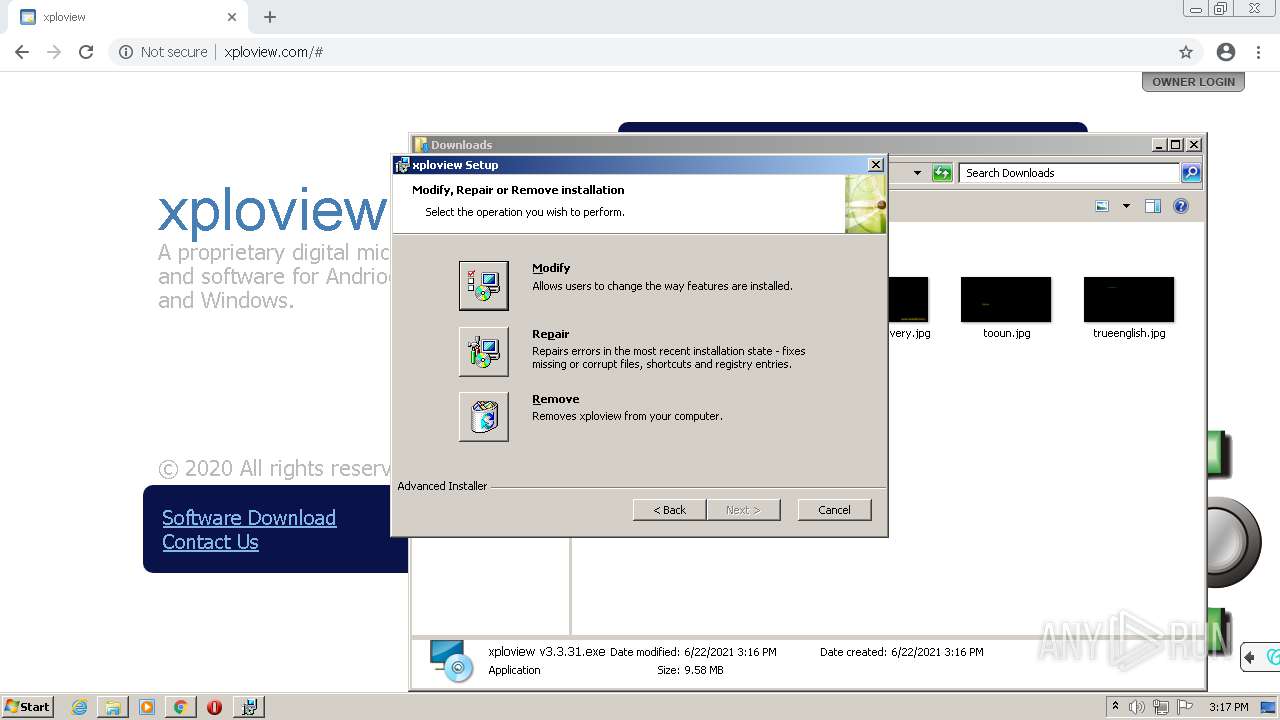Go back in Chrome
The height and width of the screenshot is (720, 1280).
click(x=21, y=52)
